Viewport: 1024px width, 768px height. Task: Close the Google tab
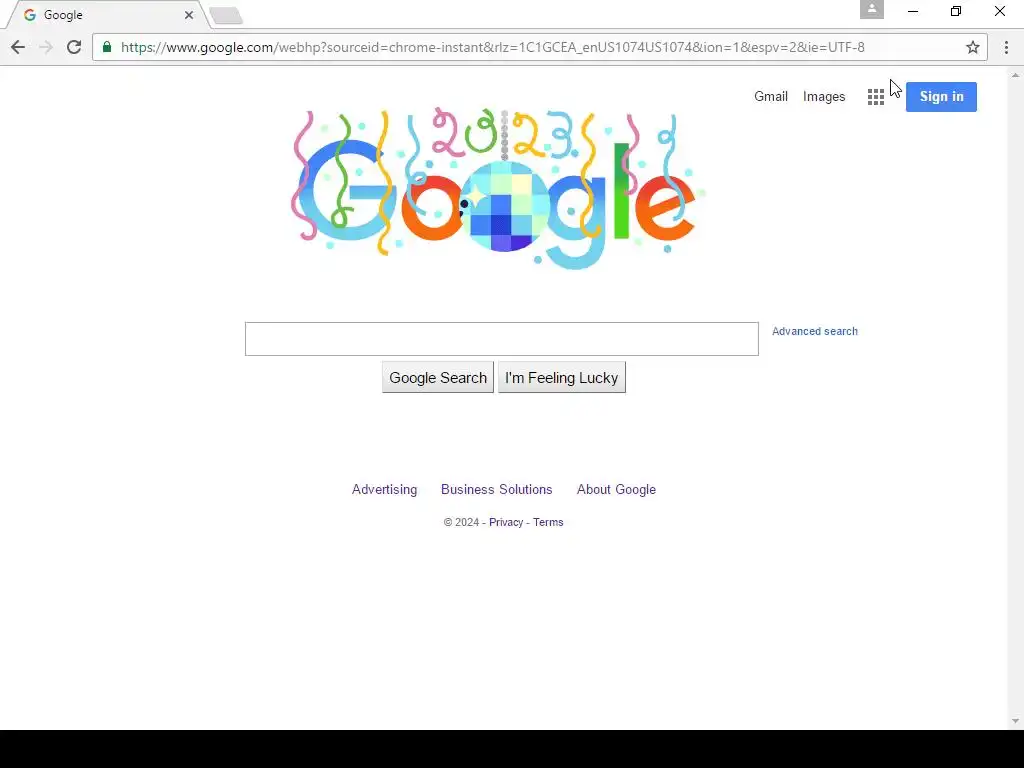point(189,14)
